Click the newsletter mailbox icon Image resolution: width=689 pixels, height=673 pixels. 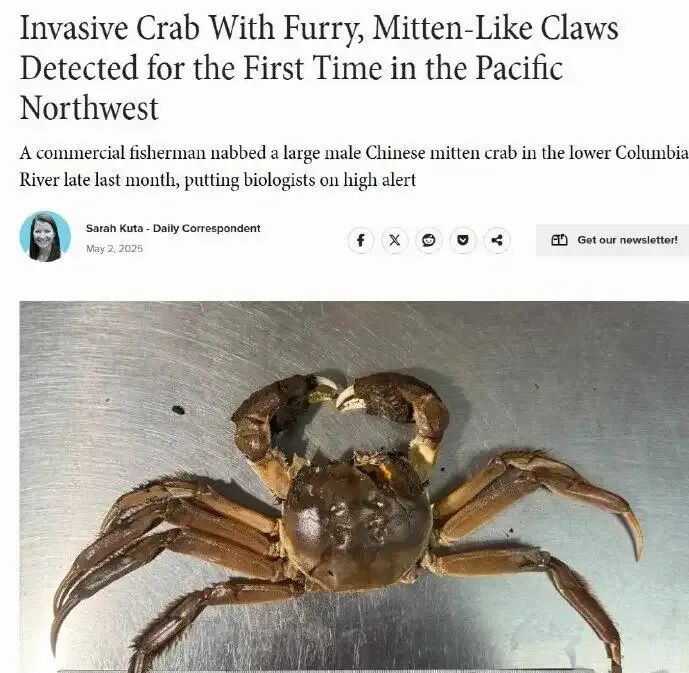point(559,240)
